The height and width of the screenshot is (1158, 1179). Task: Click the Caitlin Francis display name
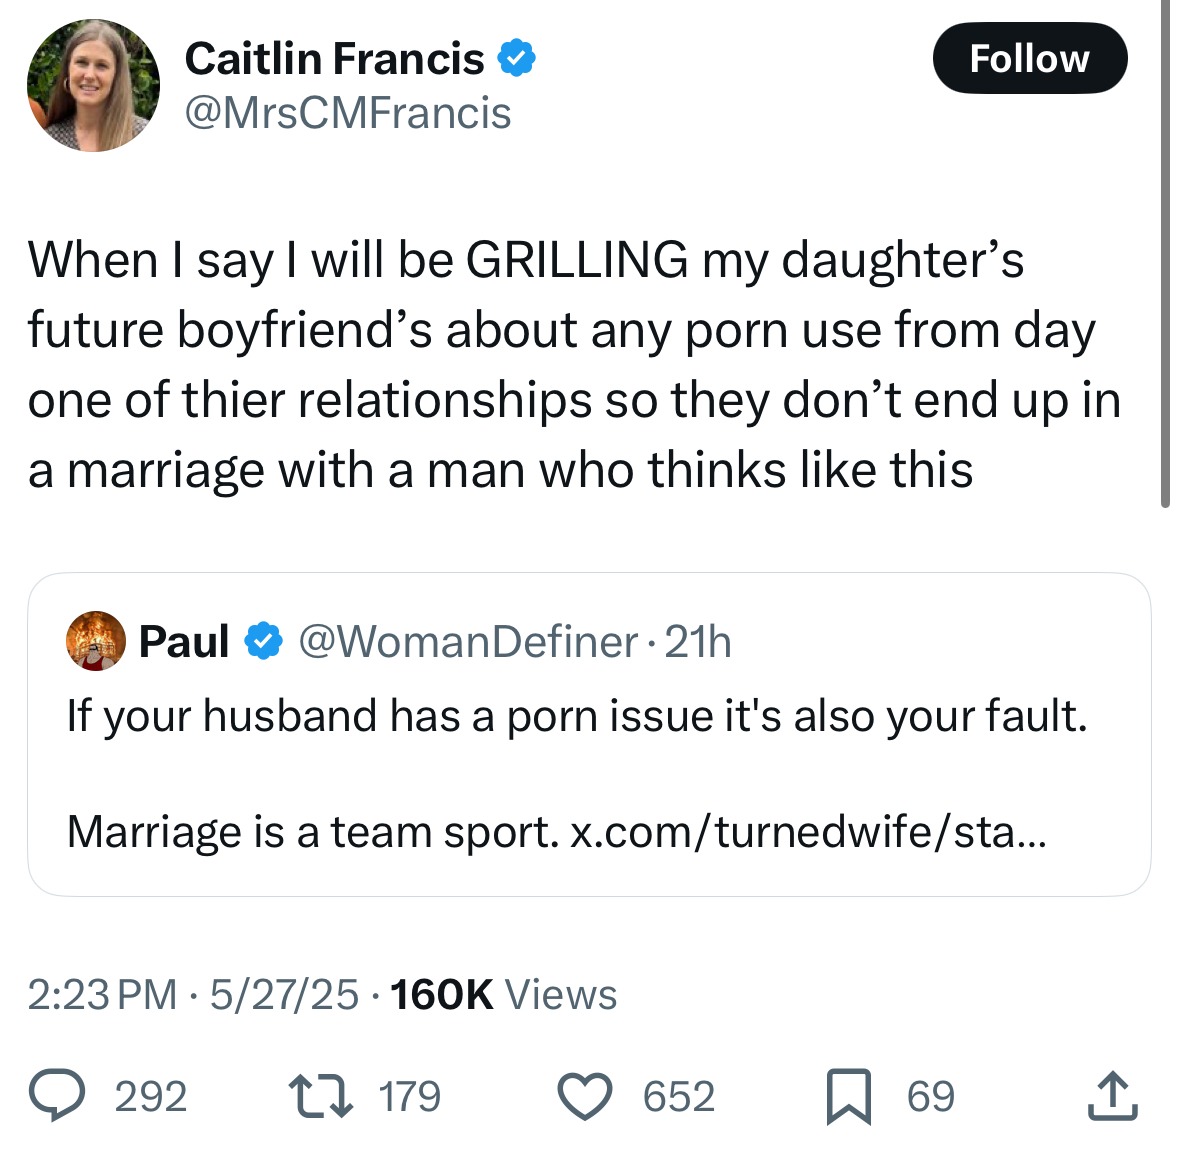(335, 59)
